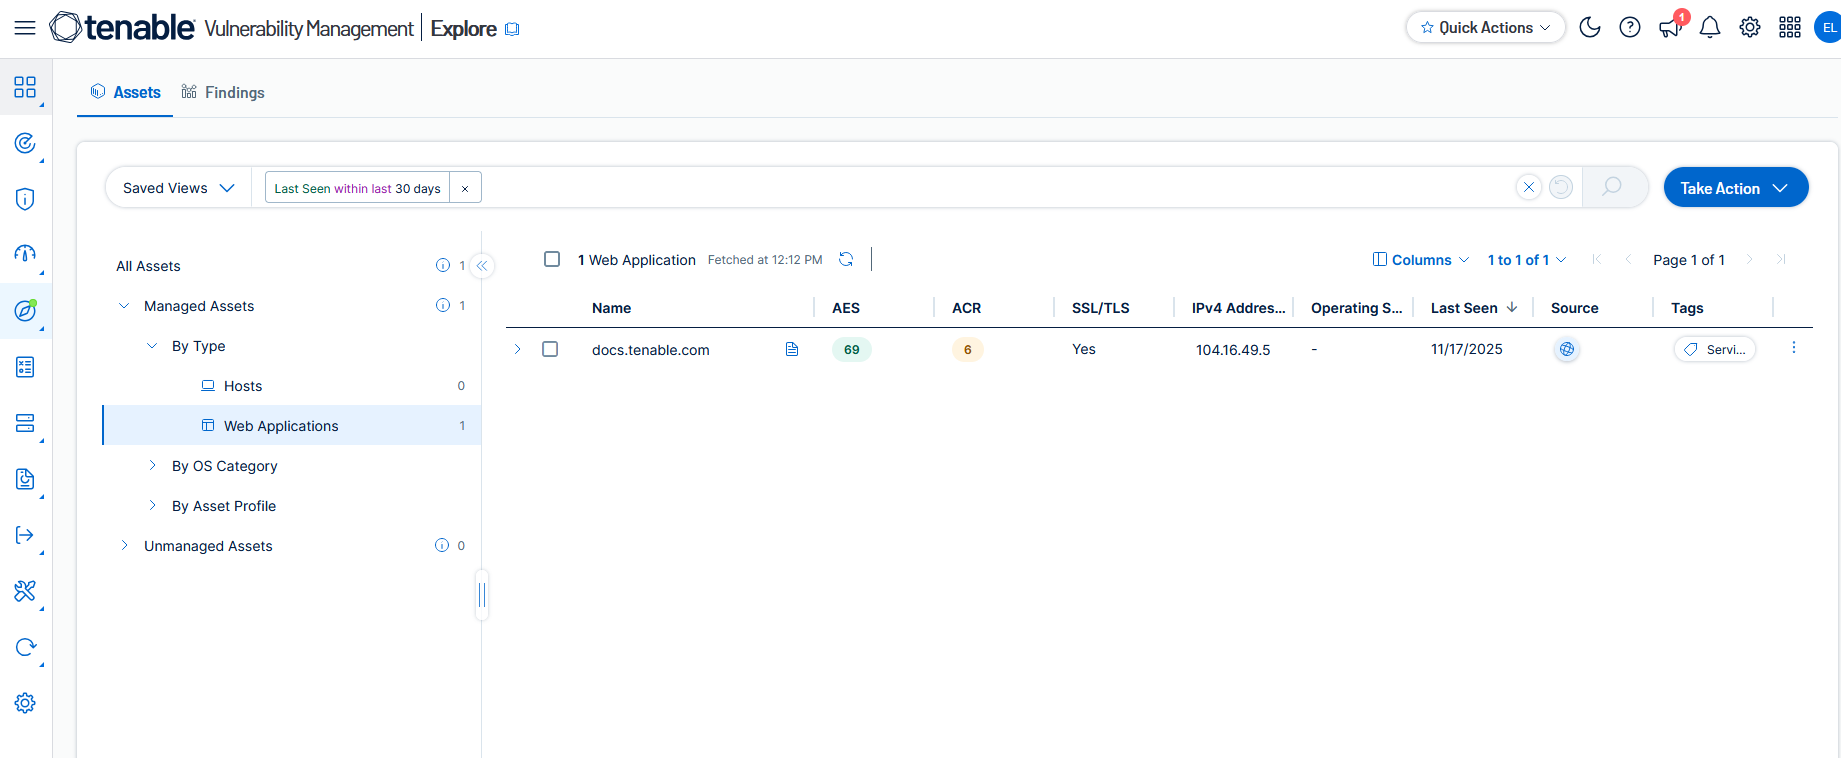Open the Columns dropdown
1841x758 pixels.
click(1421, 260)
